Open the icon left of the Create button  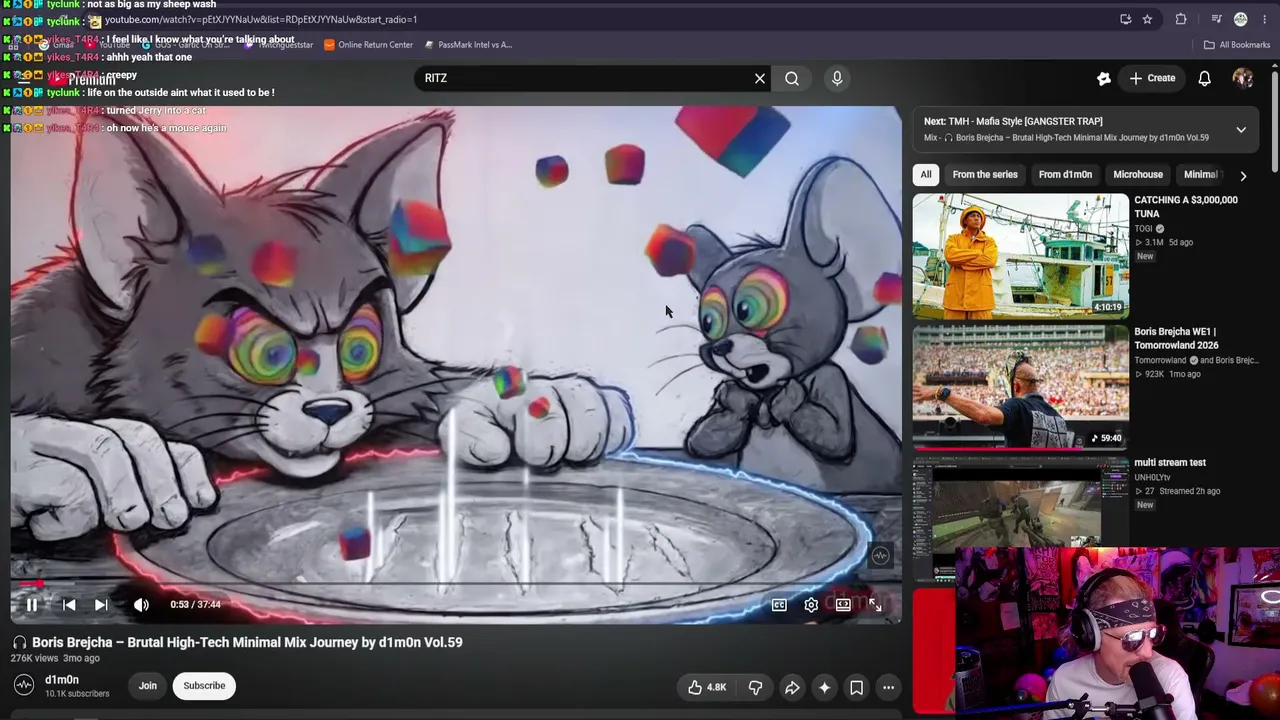click(x=1104, y=78)
